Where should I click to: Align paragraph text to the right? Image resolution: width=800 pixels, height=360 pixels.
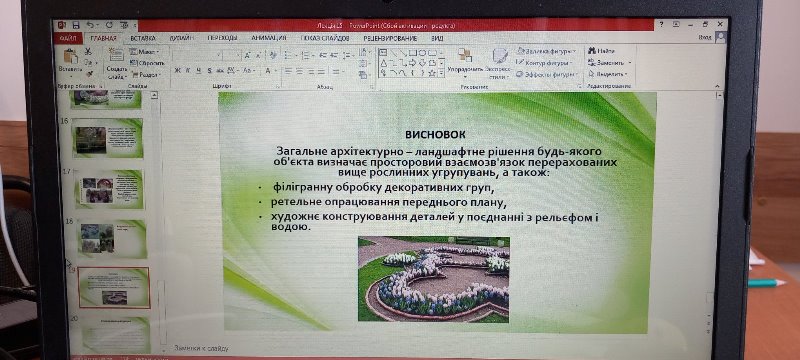[310, 71]
